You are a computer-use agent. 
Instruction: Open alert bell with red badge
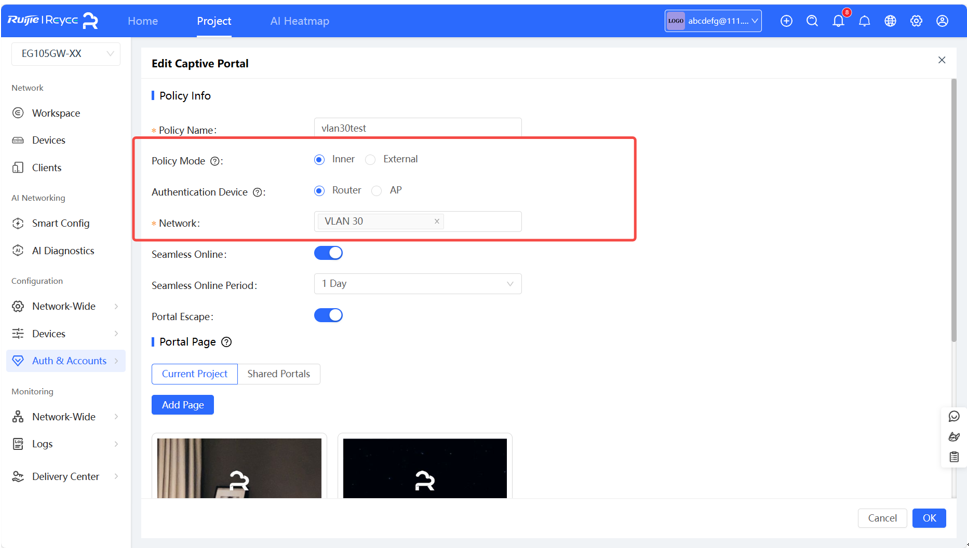click(x=839, y=20)
